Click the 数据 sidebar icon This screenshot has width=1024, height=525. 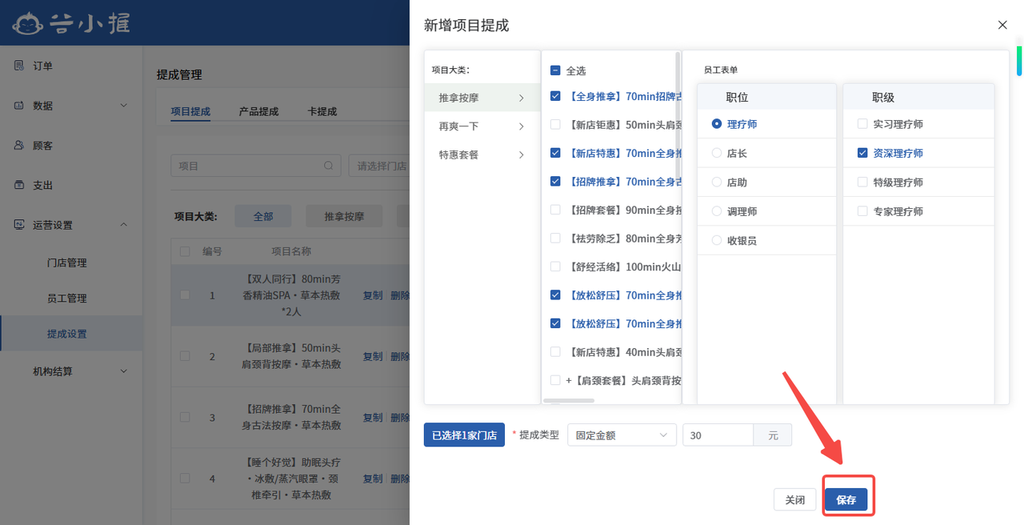click(x=19, y=105)
